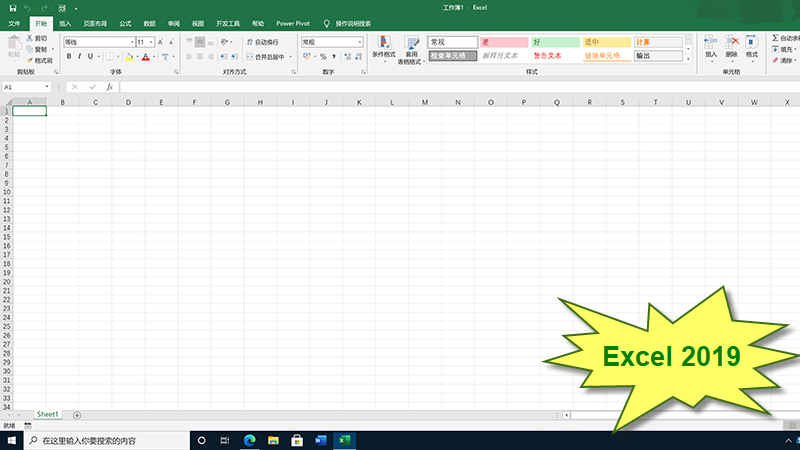
Task: Select the Sheet1 tab
Action: point(47,415)
